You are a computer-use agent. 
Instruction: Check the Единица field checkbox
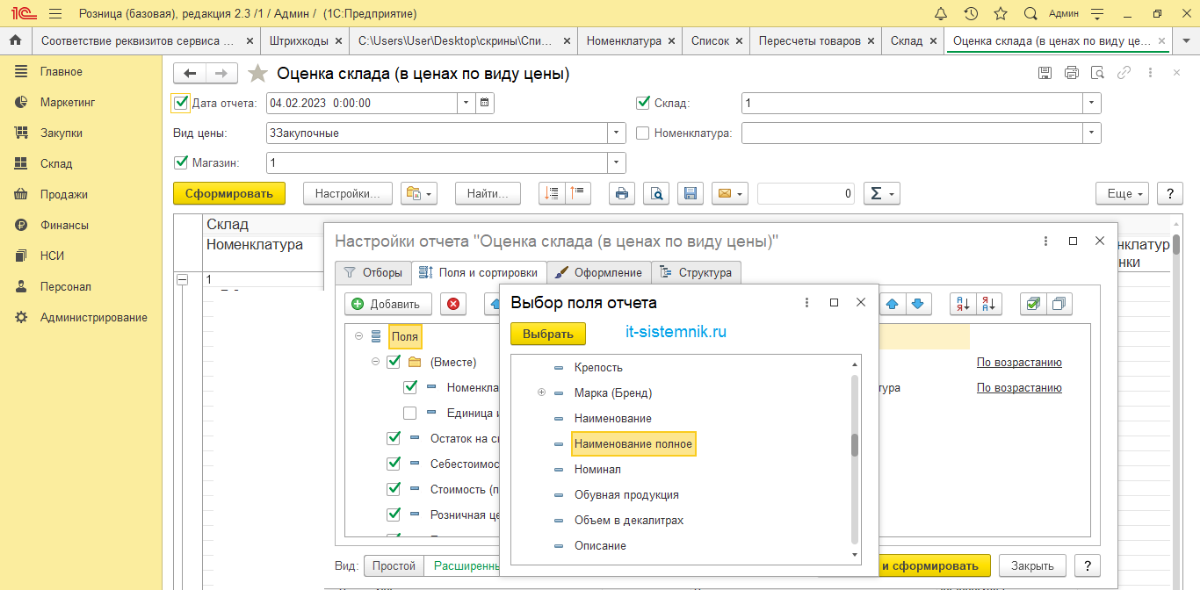coord(410,412)
